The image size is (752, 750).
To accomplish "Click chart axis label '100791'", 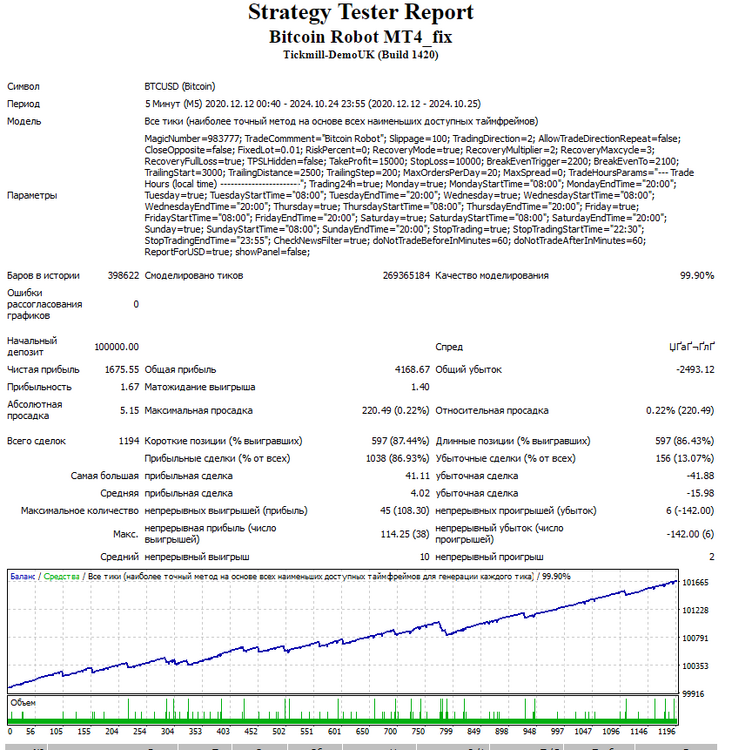I will 695,638.
